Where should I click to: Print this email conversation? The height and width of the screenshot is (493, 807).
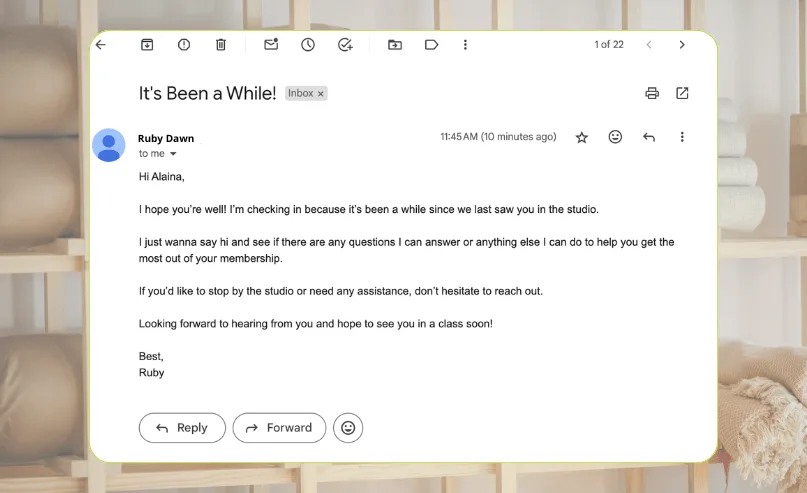652,93
